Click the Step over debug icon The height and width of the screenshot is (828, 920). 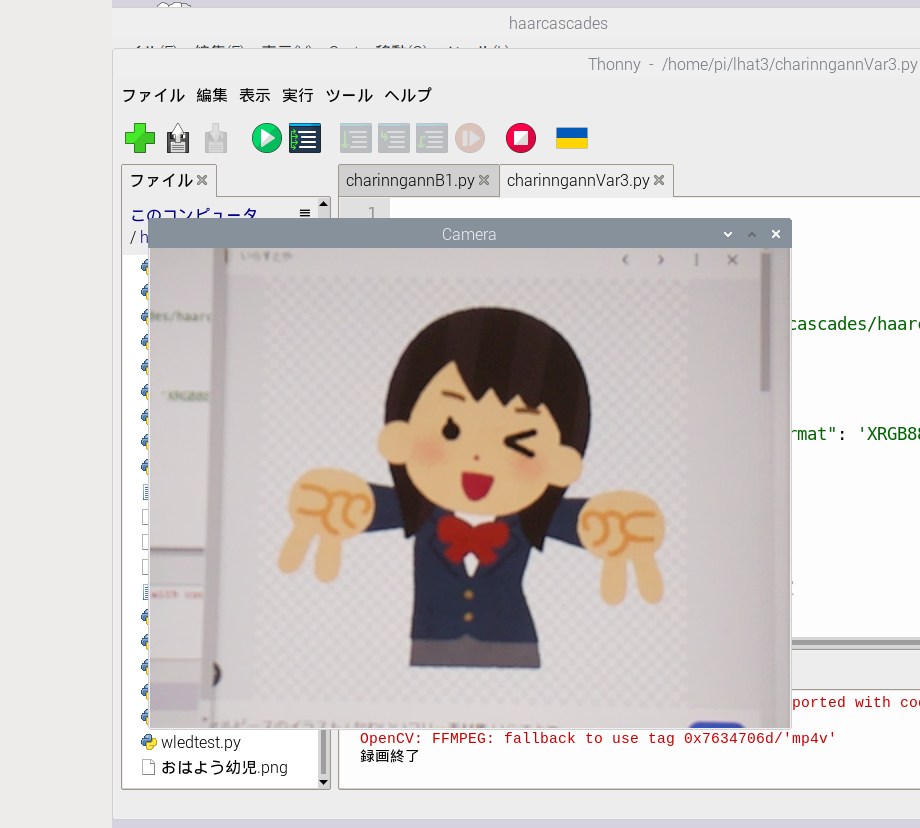[356, 138]
